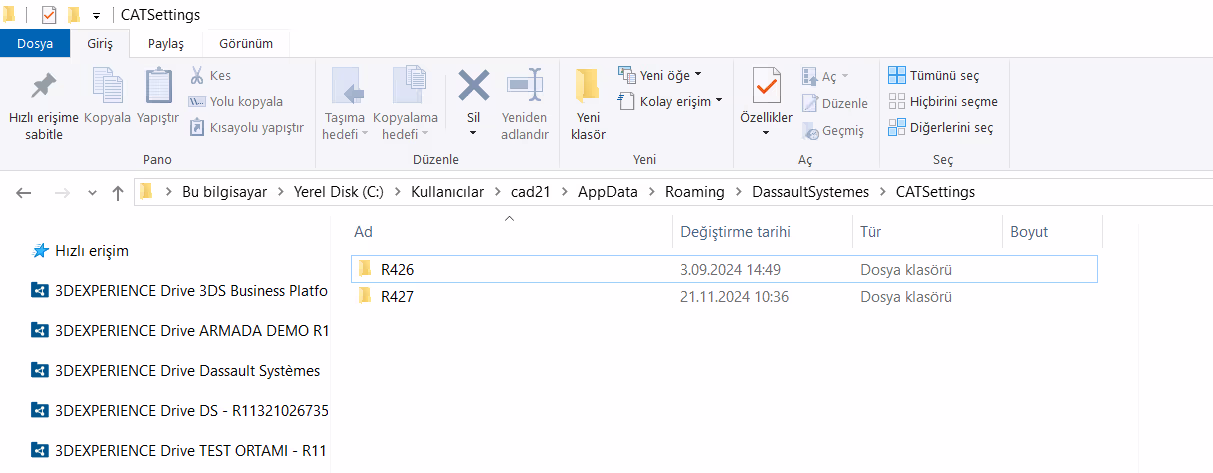This screenshot has height=473, width=1213.
Task: Select the R427 folder
Action: tap(725, 297)
